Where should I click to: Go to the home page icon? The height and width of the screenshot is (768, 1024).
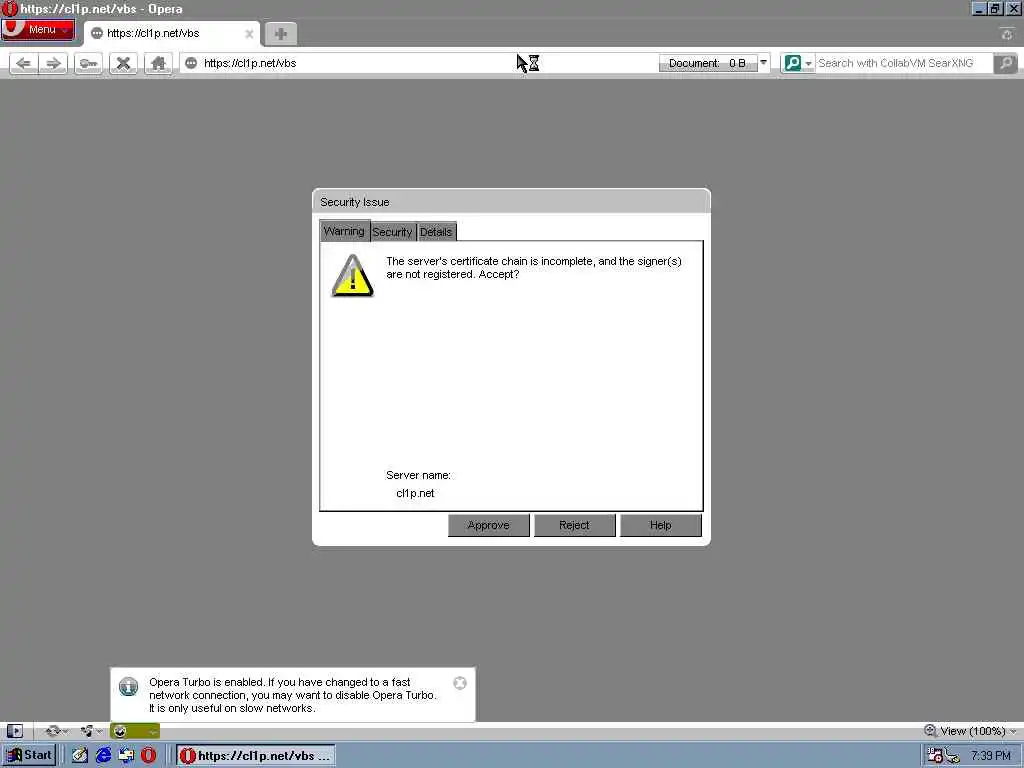click(x=158, y=63)
